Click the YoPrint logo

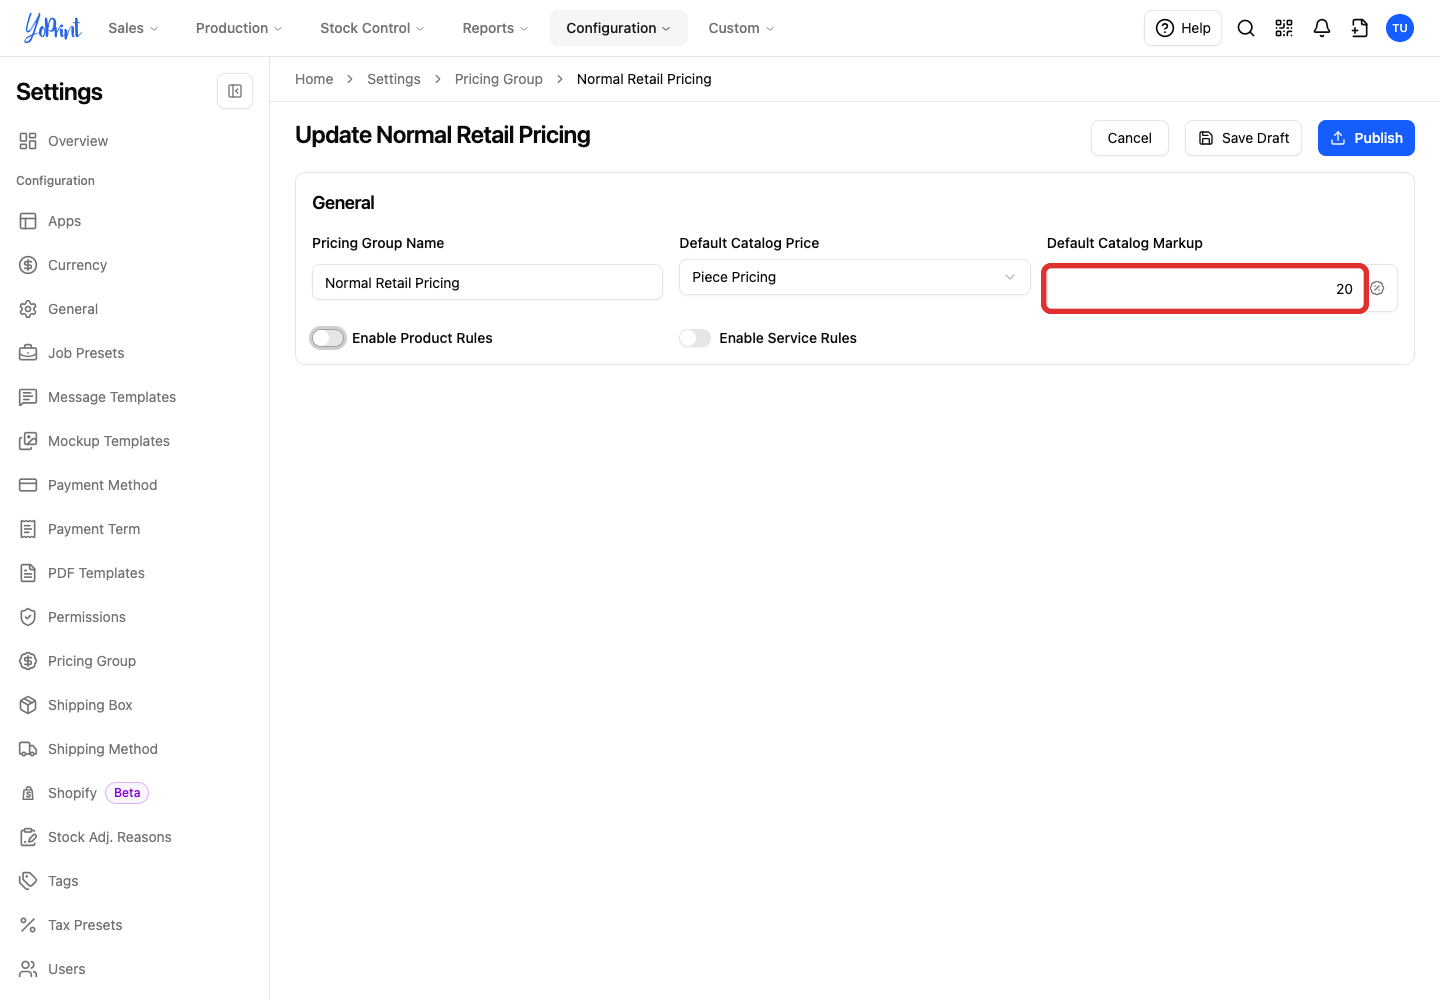pos(53,28)
